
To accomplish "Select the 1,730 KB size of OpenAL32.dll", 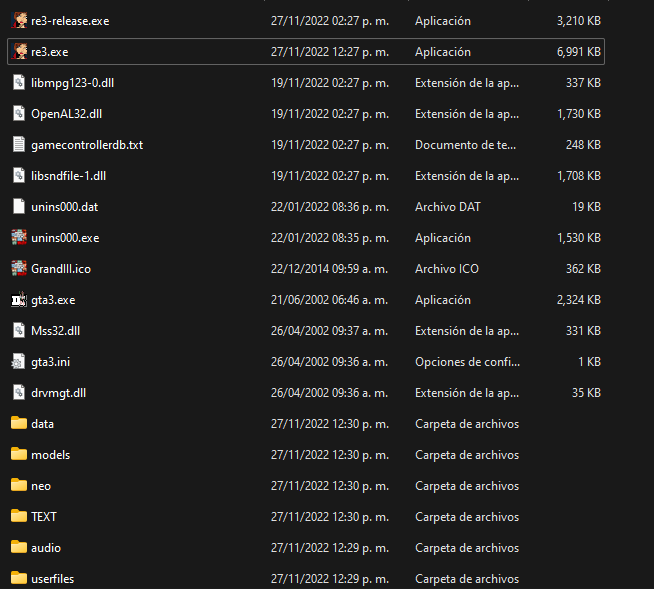I will click(x=579, y=114).
